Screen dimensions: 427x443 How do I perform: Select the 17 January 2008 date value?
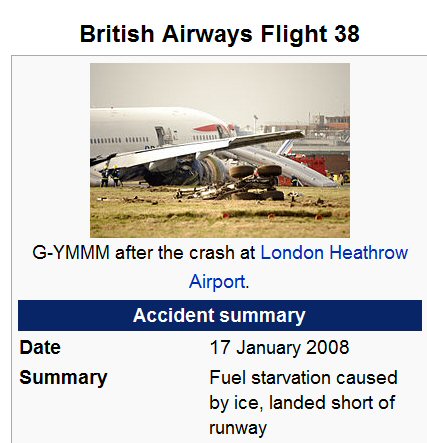[279, 347]
